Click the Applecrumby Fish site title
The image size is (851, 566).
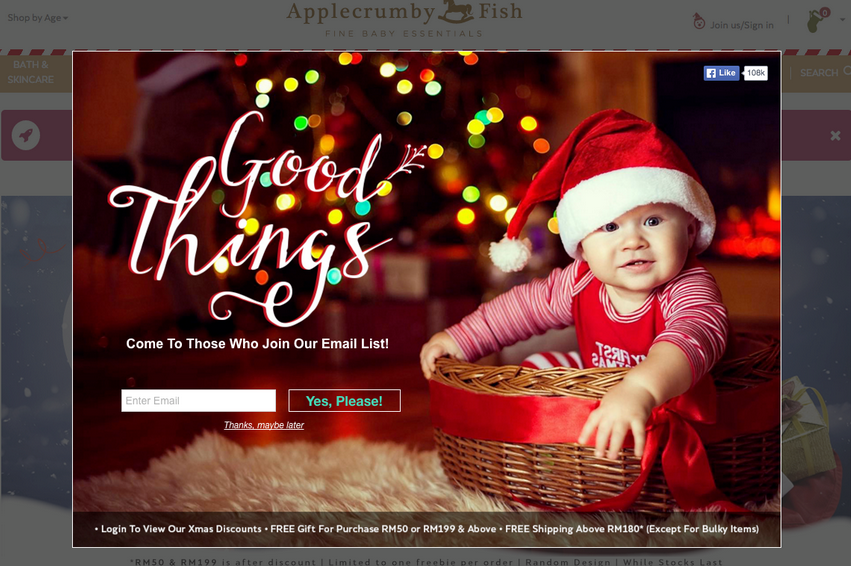coord(404,12)
